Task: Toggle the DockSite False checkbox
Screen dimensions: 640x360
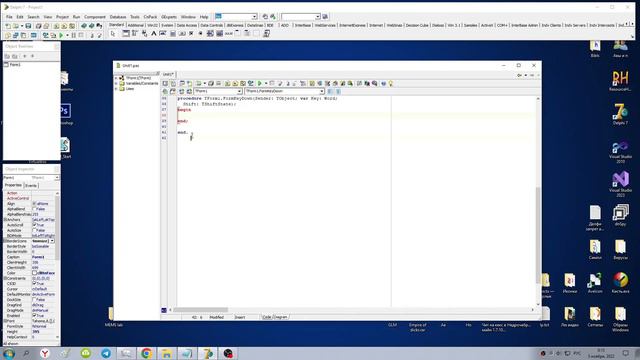Action: pyautogui.click(x=35, y=300)
